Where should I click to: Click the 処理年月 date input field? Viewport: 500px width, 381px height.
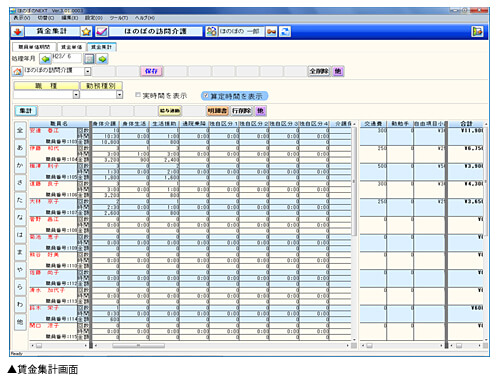(67, 58)
